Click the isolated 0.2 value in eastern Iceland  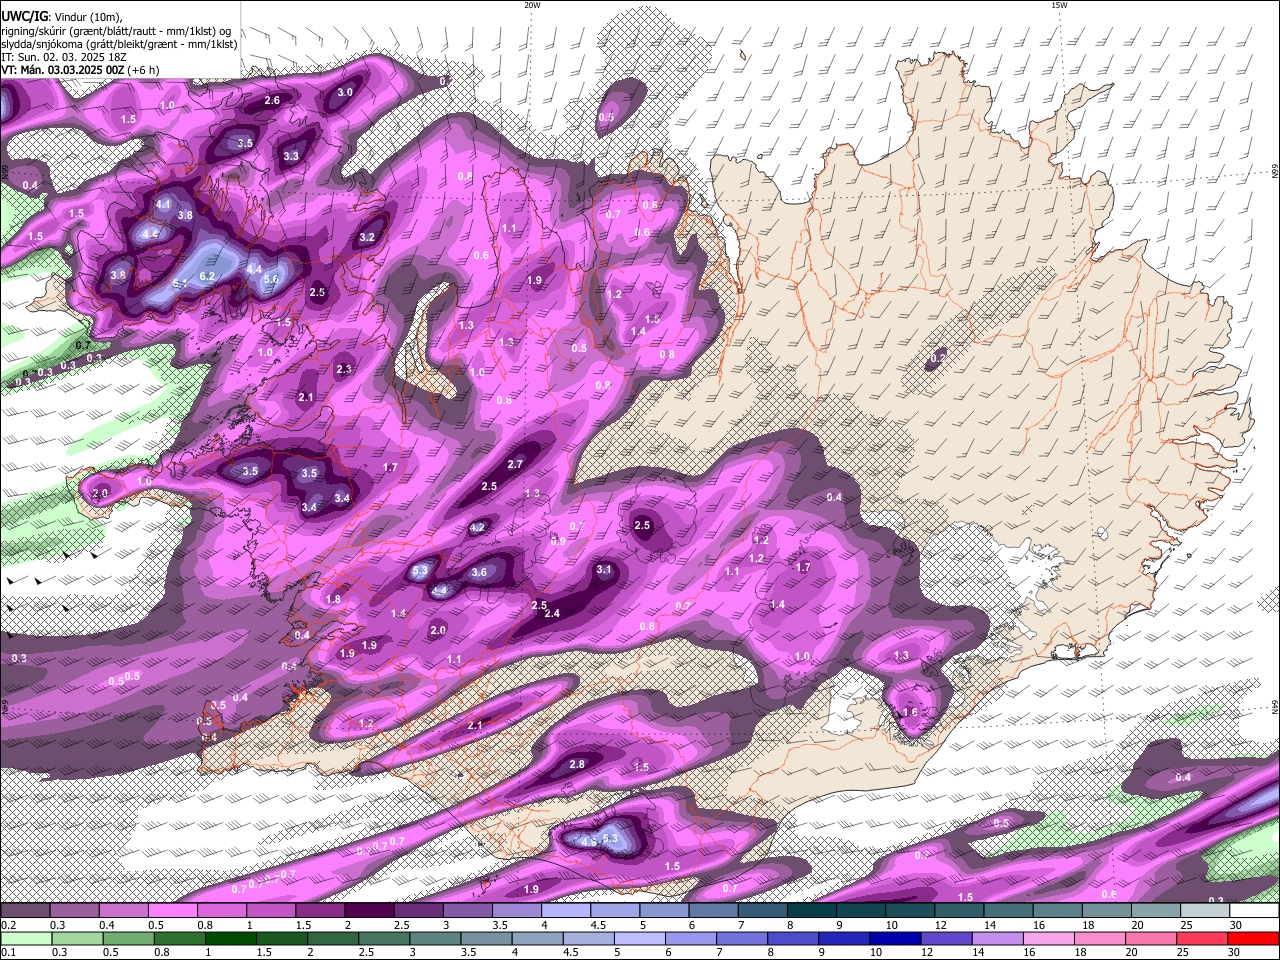(939, 357)
